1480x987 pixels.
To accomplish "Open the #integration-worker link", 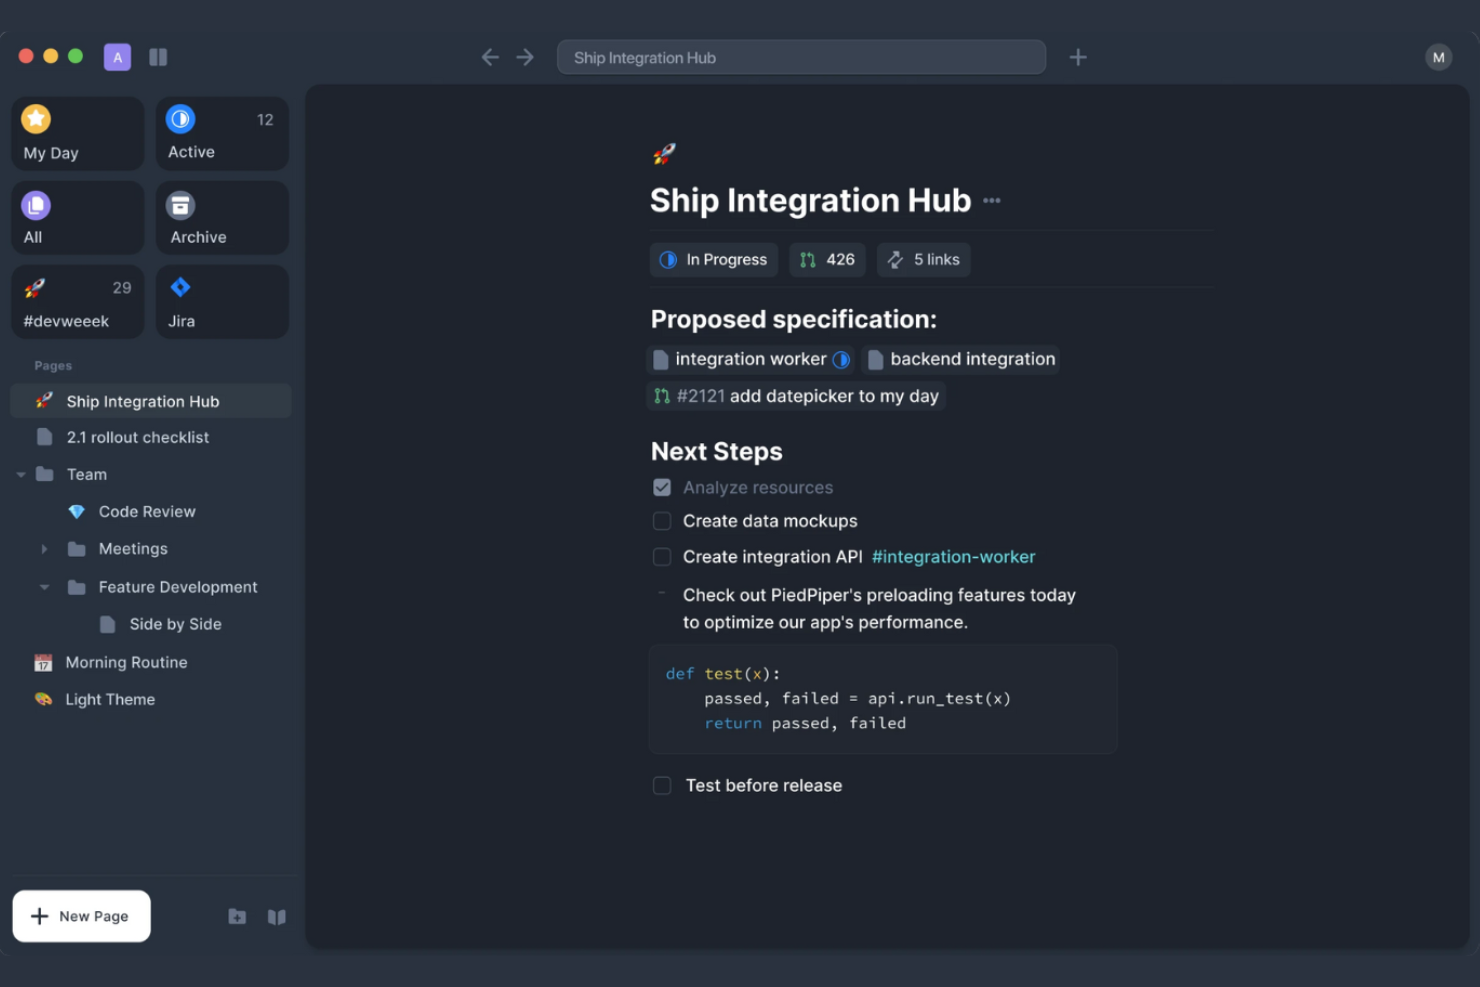I will pos(952,557).
